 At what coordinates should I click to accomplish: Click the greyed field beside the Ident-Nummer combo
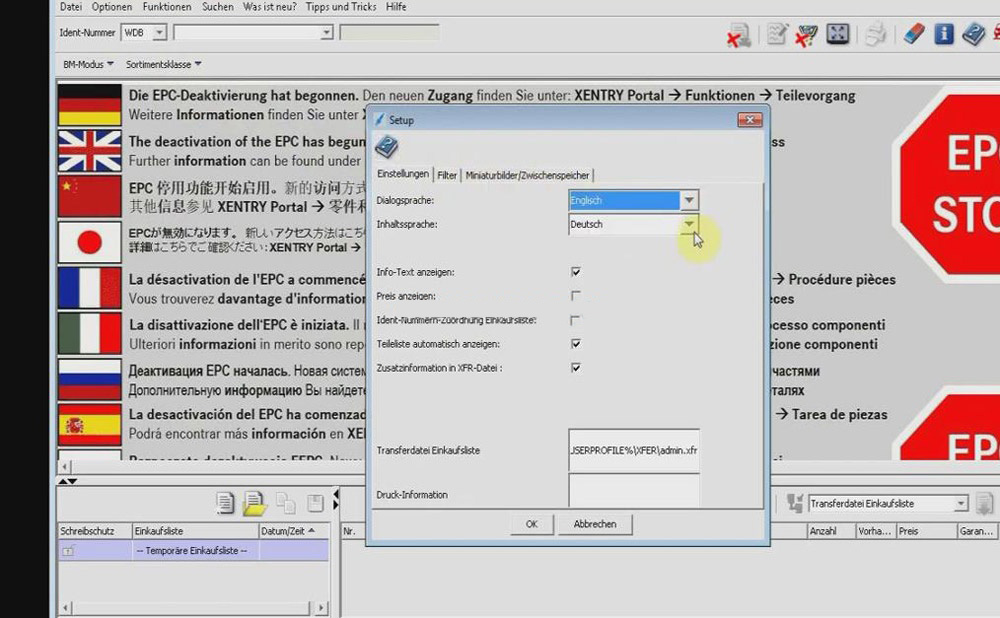pos(390,33)
